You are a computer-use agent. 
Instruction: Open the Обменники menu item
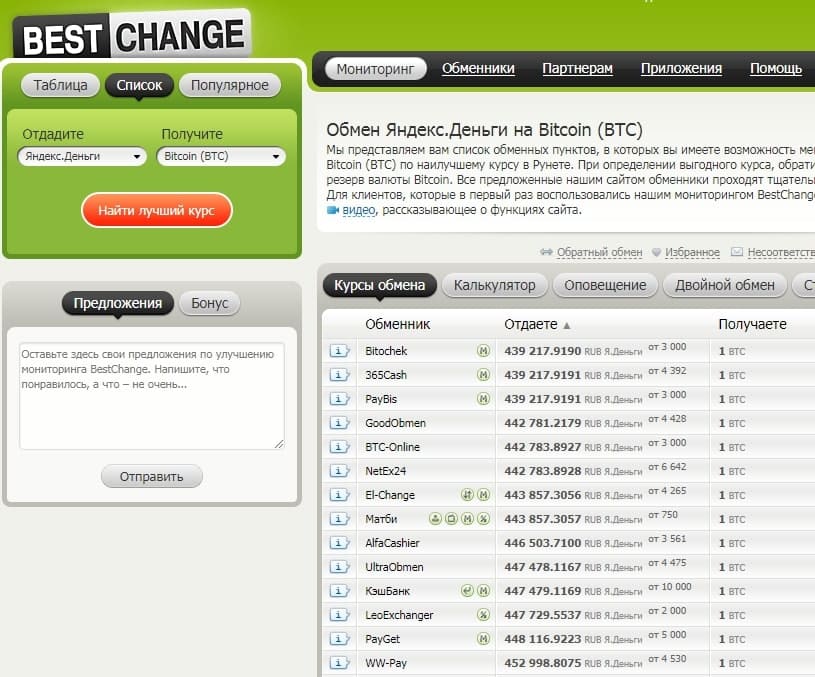[478, 69]
